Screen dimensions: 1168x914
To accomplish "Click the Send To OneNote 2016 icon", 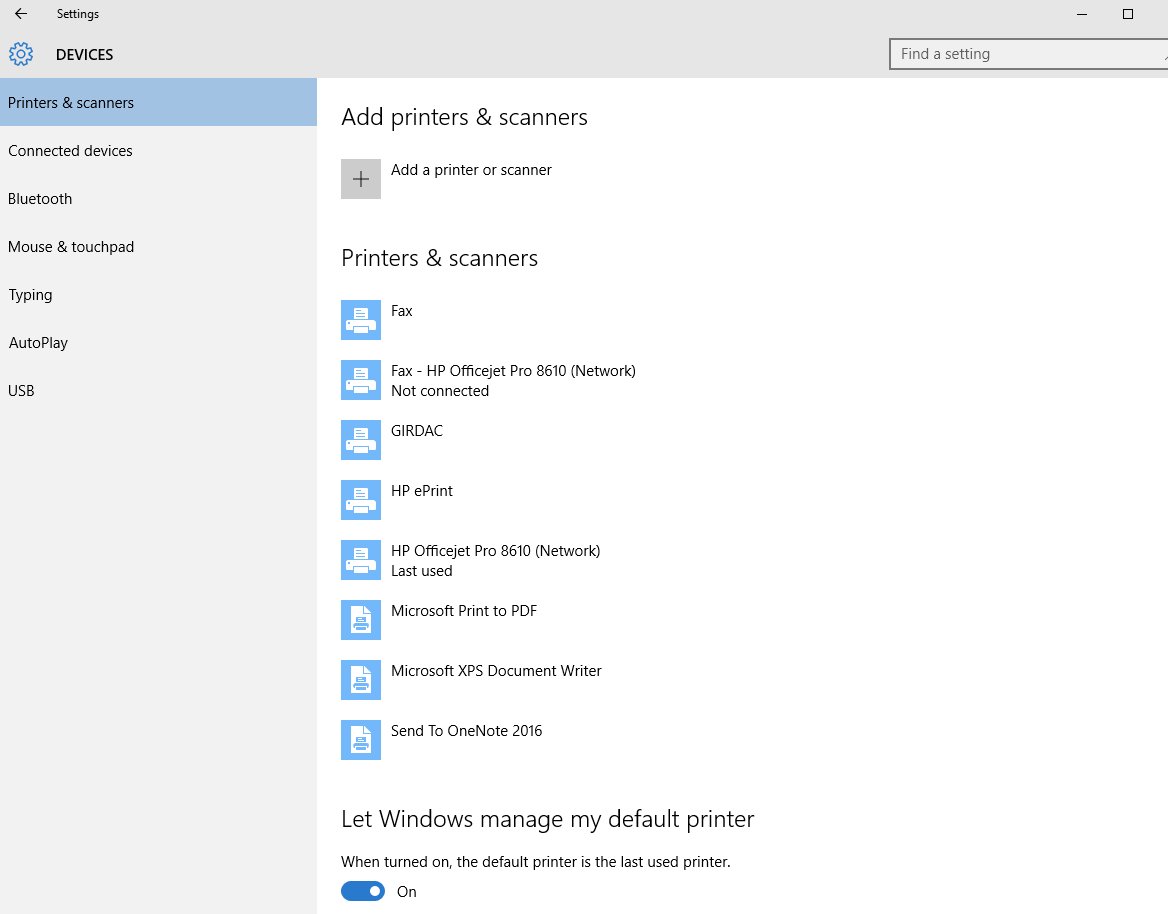I will tap(361, 740).
